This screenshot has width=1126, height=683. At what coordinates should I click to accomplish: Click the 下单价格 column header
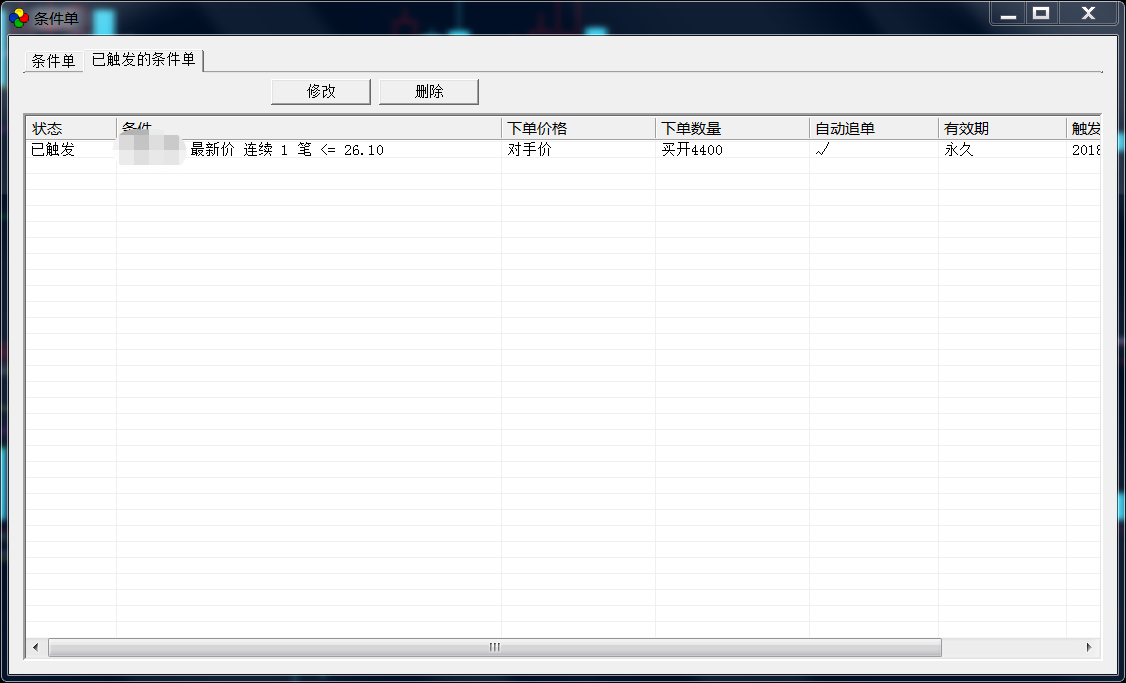point(578,129)
